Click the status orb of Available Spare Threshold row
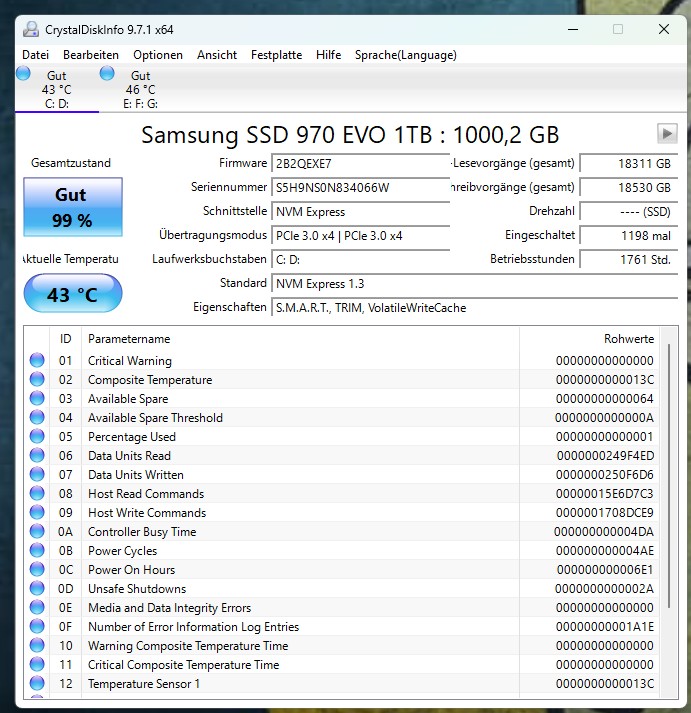The width and height of the screenshot is (691, 713). (37, 417)
